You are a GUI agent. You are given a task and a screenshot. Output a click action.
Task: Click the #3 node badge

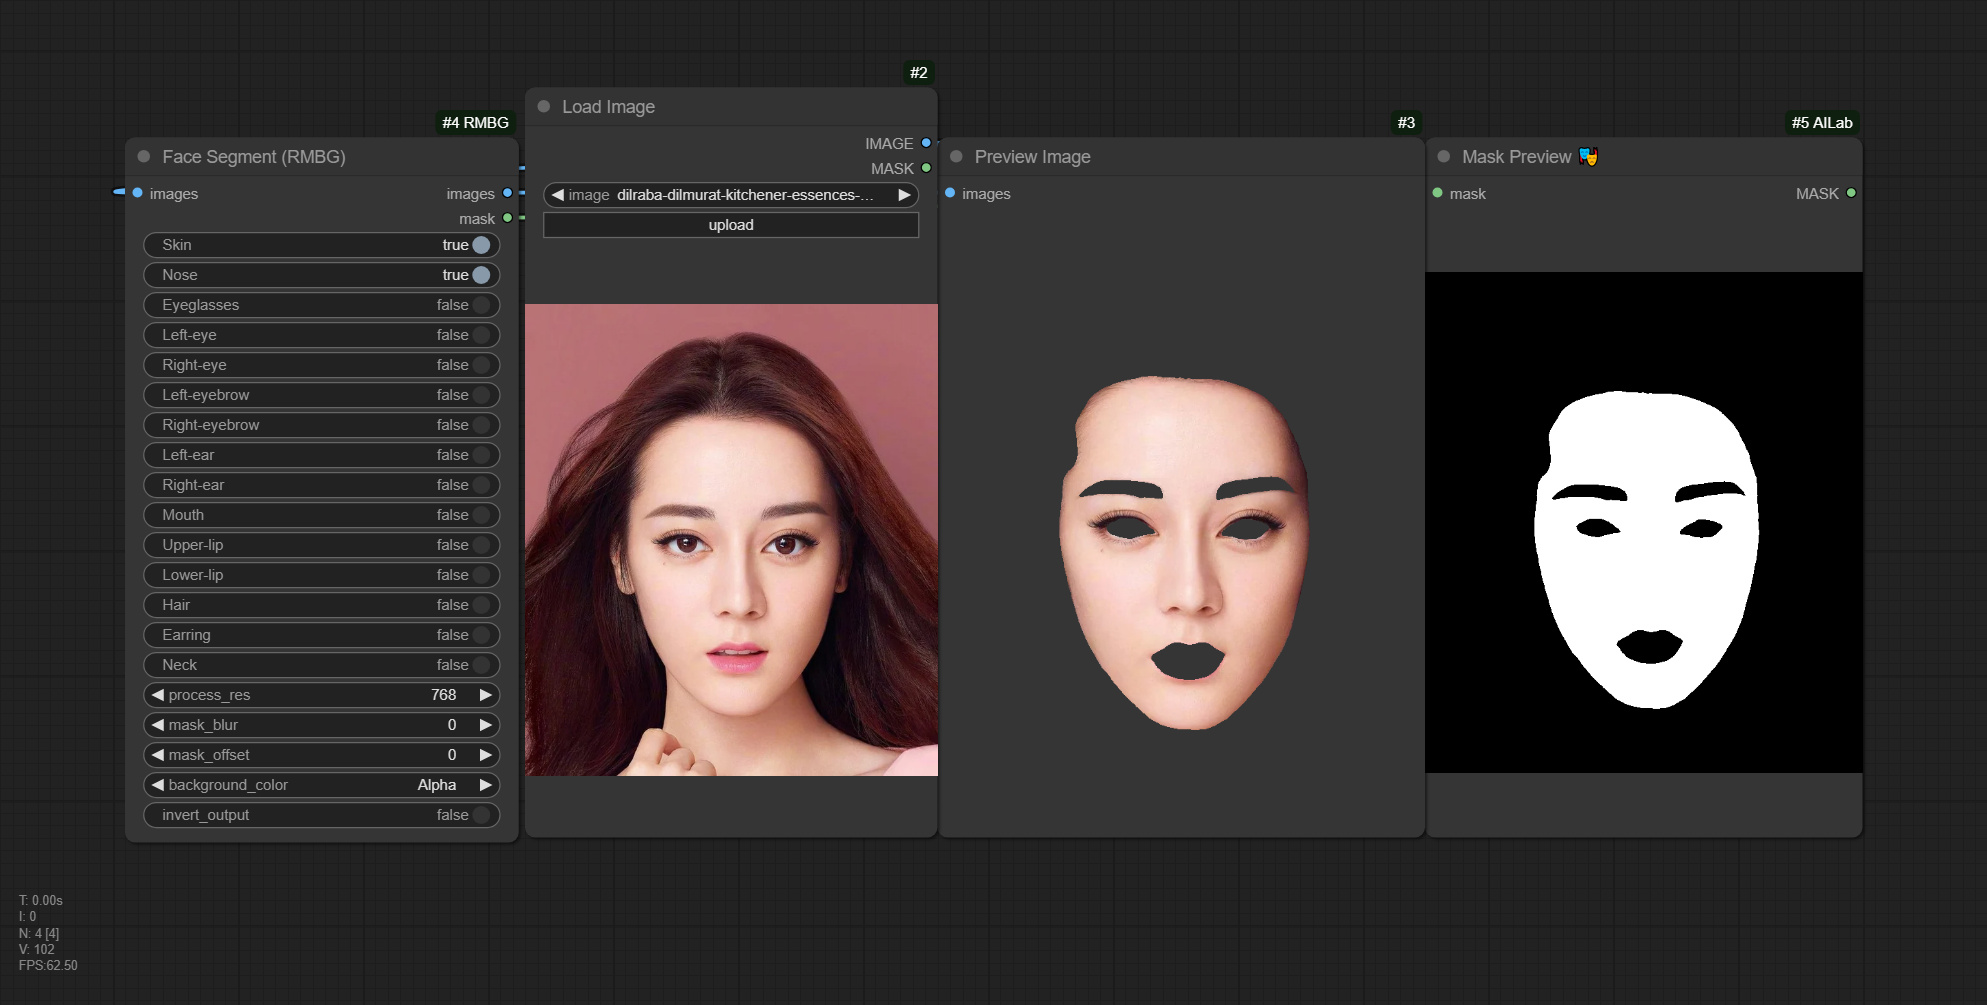1406,123
